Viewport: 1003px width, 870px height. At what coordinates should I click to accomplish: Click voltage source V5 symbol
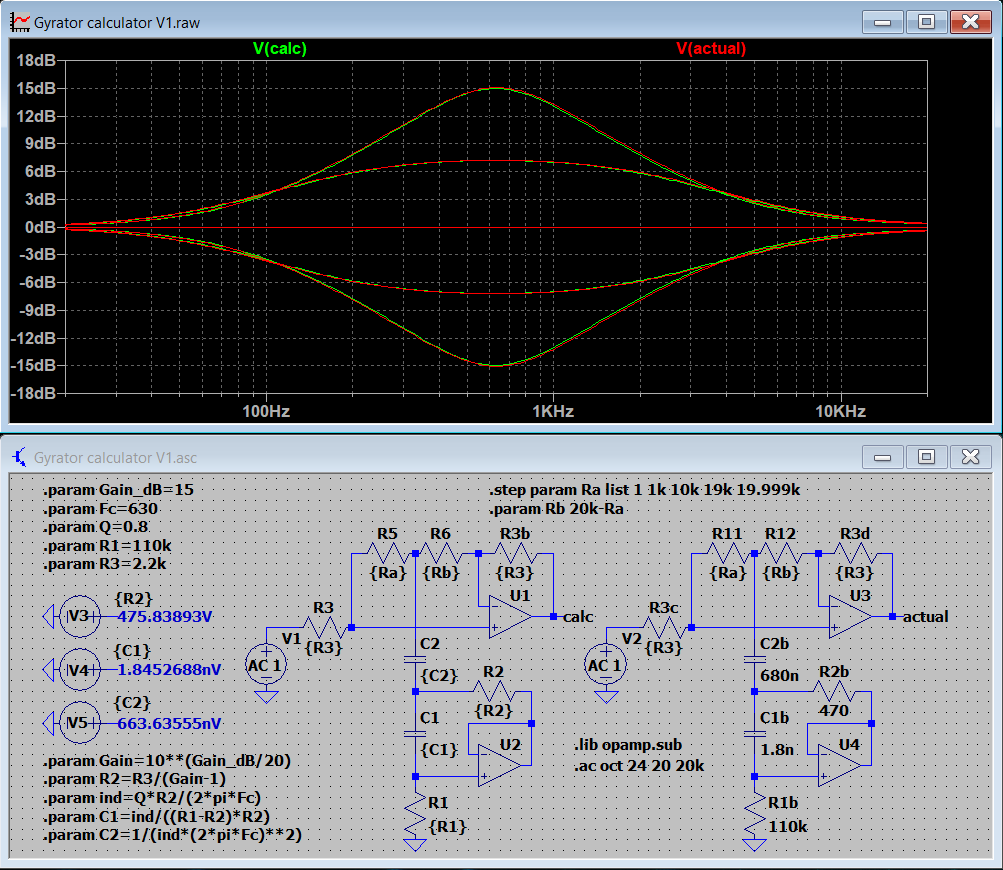[79, 723]
